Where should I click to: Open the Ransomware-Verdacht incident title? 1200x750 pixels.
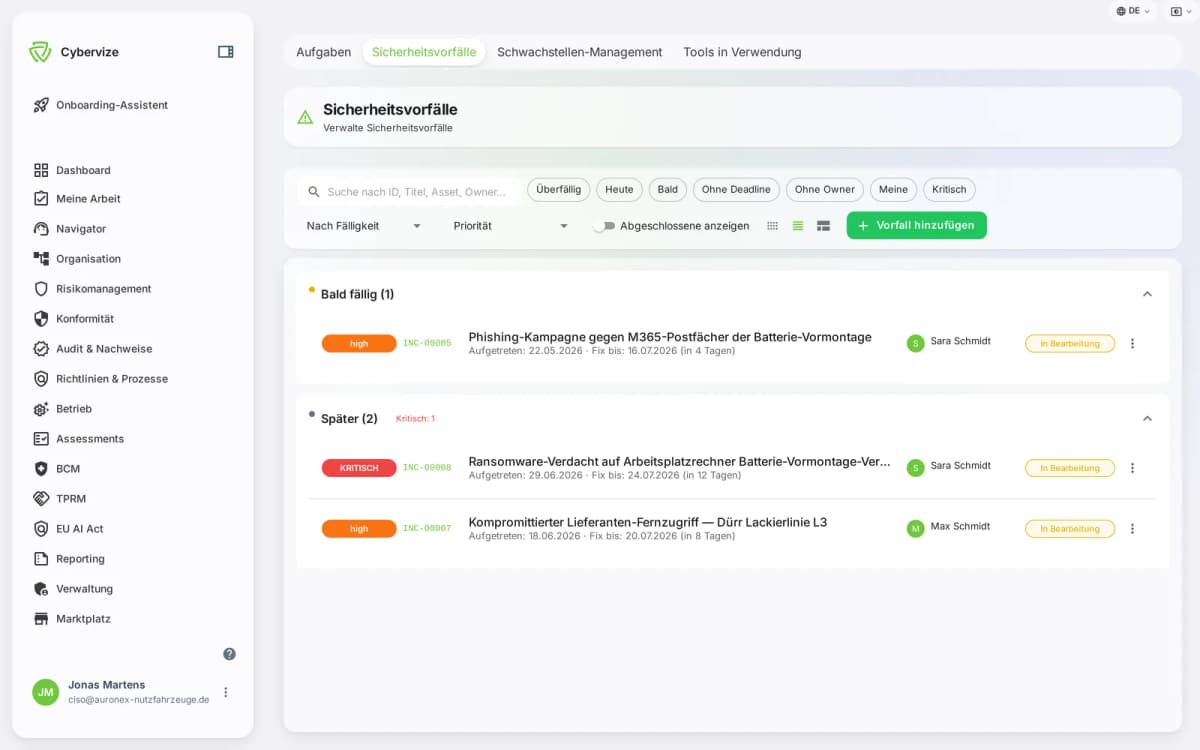tap(679, 461)
